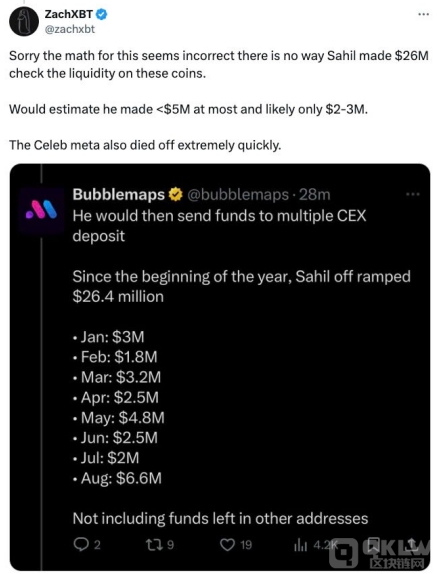438x574 pixels.
Task: Click the Aug: $6.6M line
Action: (x=117, y=478)
